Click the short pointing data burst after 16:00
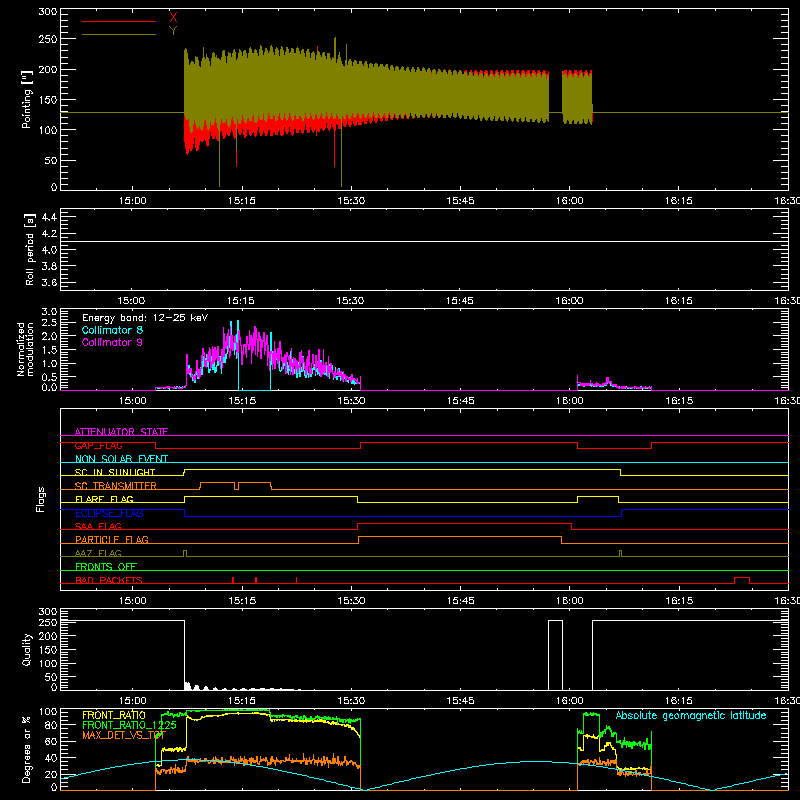The width and height of the screenshot is (800, 800). 577,97
